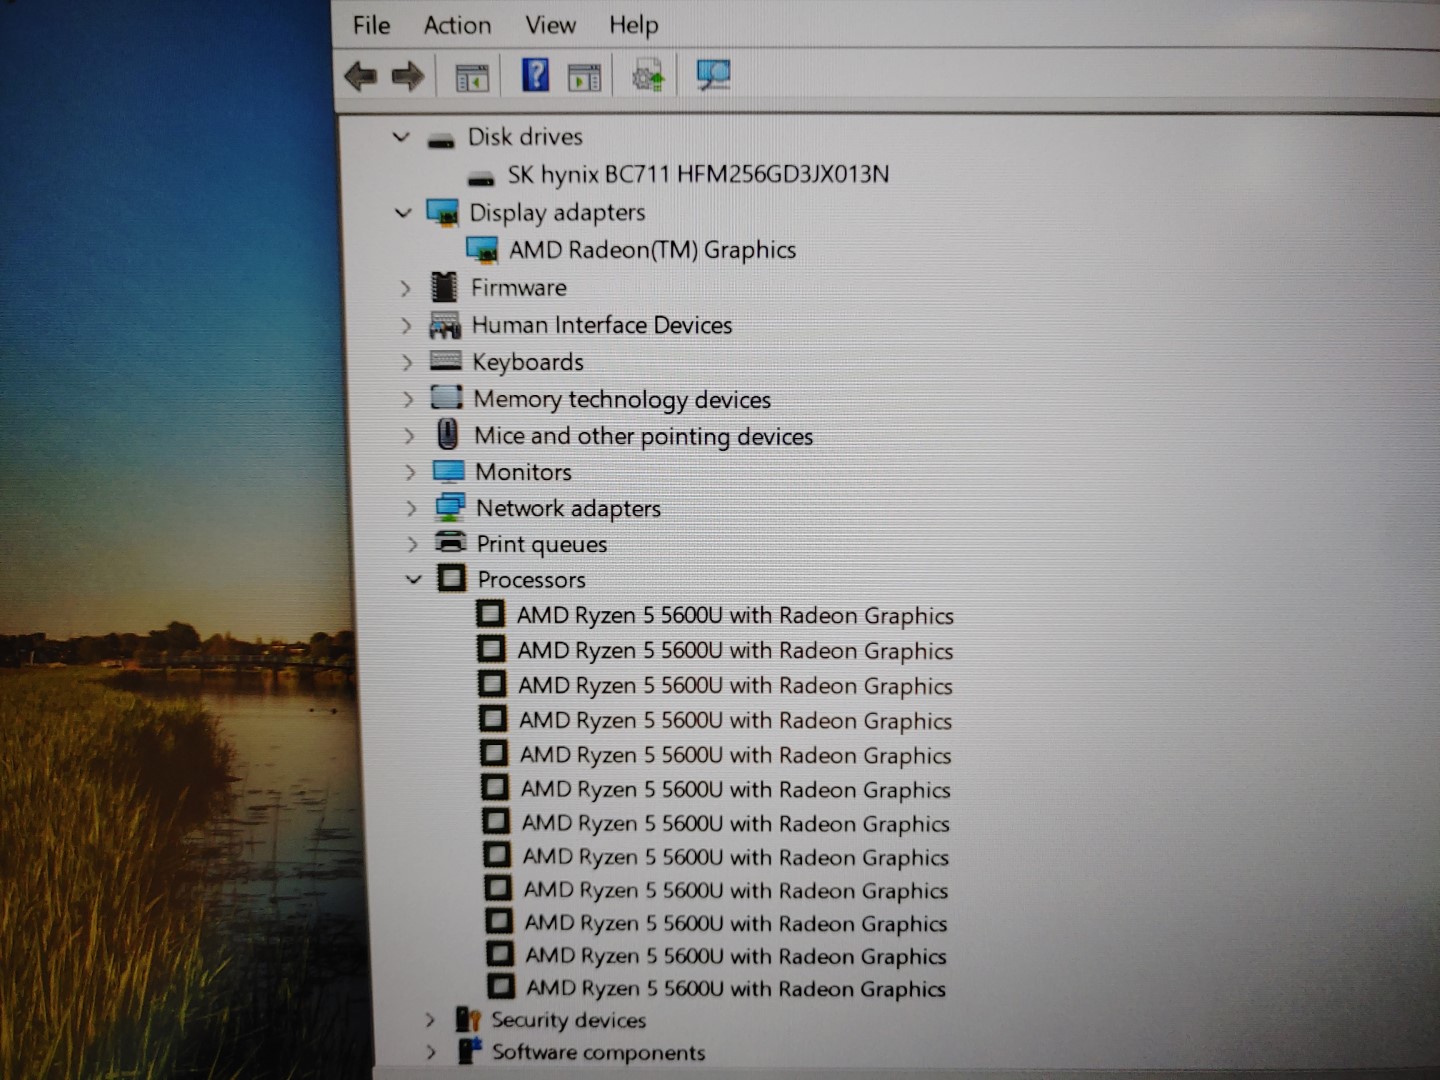
Task: Open the View menu
Action: [550, 25]
